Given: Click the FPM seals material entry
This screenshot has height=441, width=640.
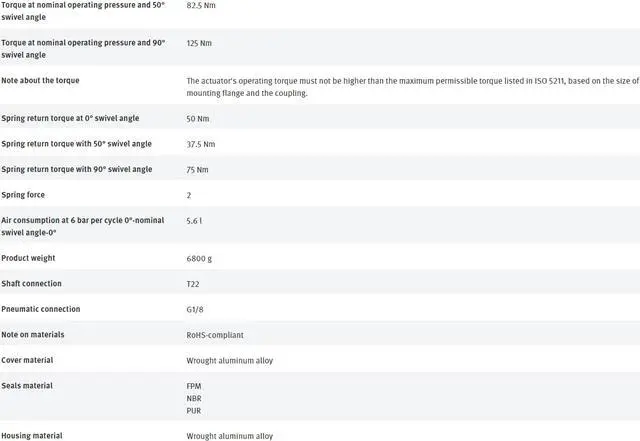Looking at the screenshot, I should (194, 386).
